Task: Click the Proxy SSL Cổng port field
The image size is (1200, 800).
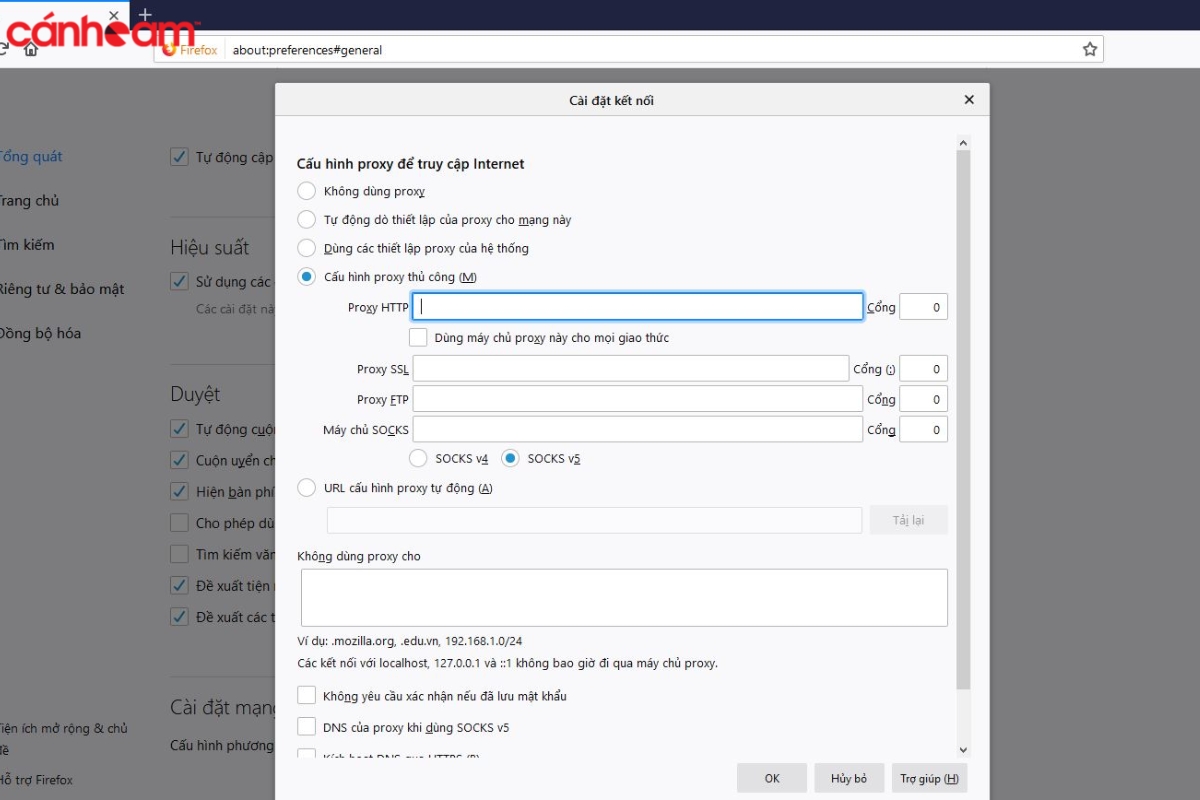Action: coord(923,369)
